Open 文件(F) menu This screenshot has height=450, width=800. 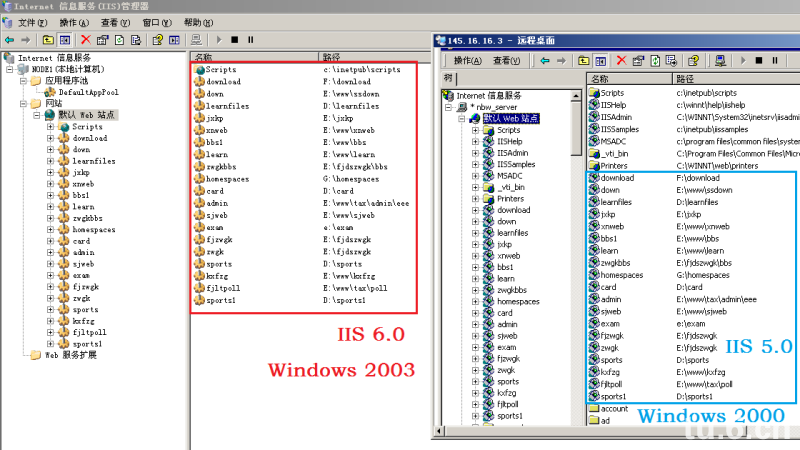coord(32,22)
